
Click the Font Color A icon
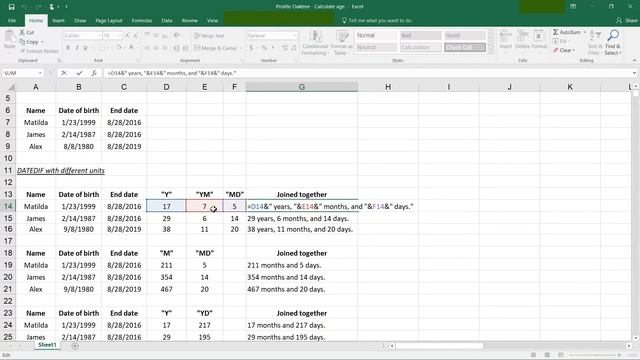click(131, 48)
